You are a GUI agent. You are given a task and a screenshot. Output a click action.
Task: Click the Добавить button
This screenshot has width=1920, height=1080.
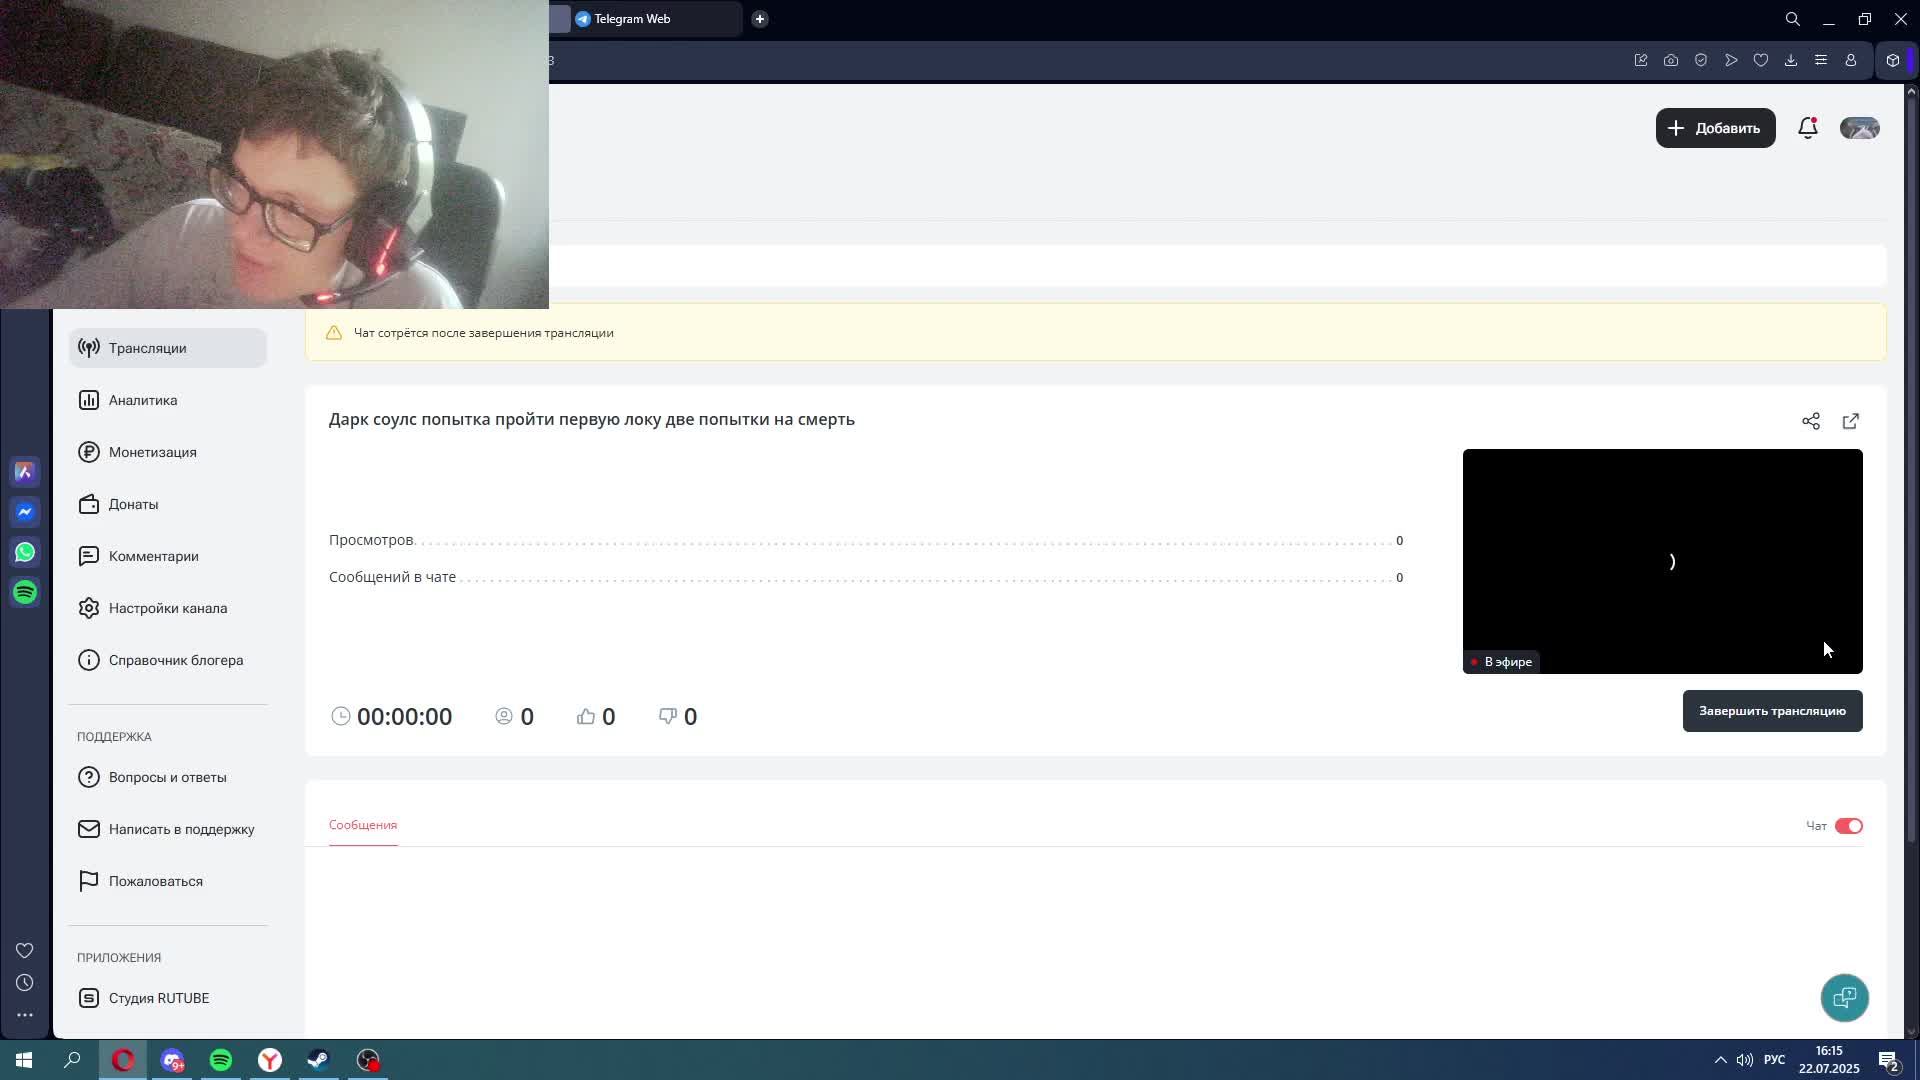point(1715,128)
